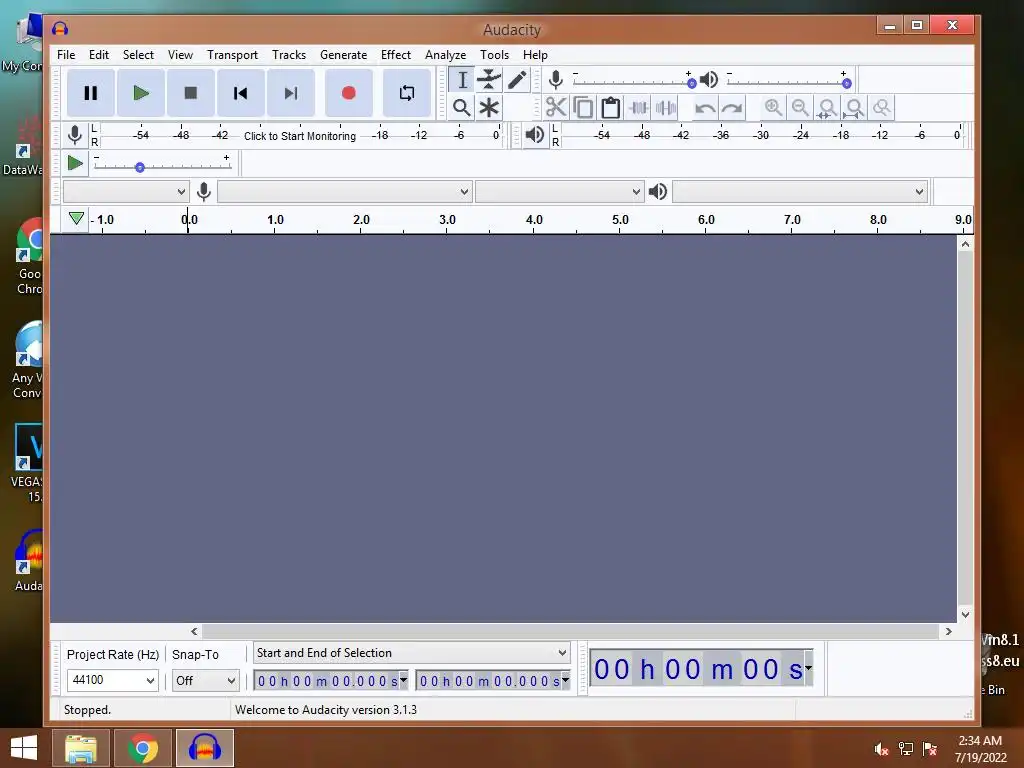This screenshot has height=768, width=1024.
Task: Open the Help menu
Action: point(535,55)
